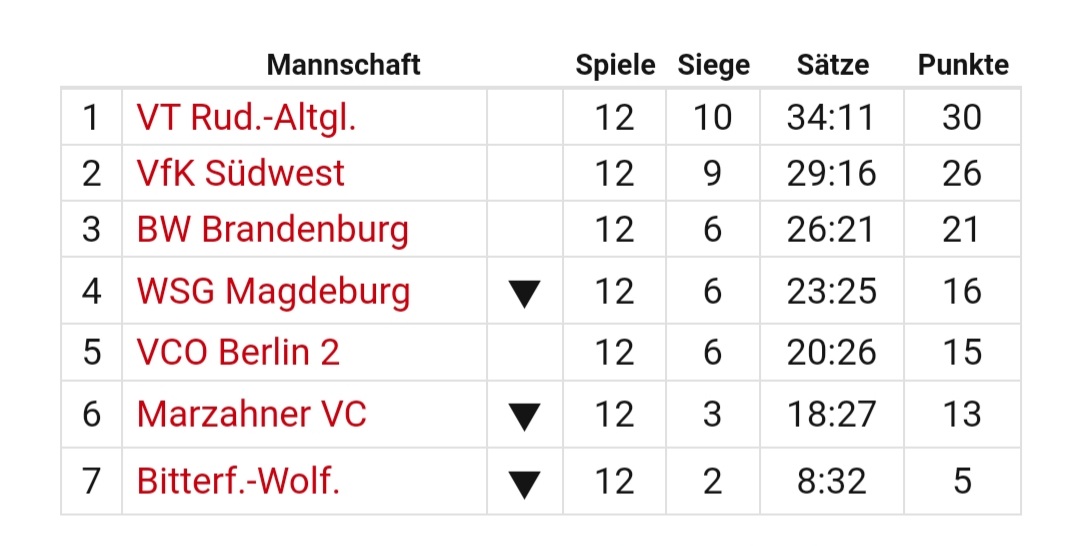Select the BW Brandenburg team link
This screenshot has height=546, width=1080.
(x=272, y=230)
